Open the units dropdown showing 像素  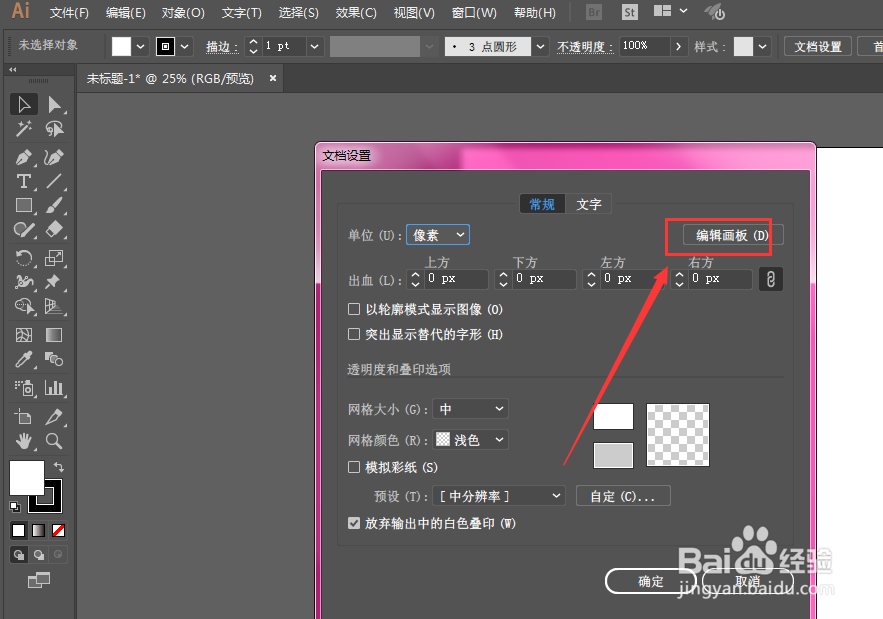(438, 235)
